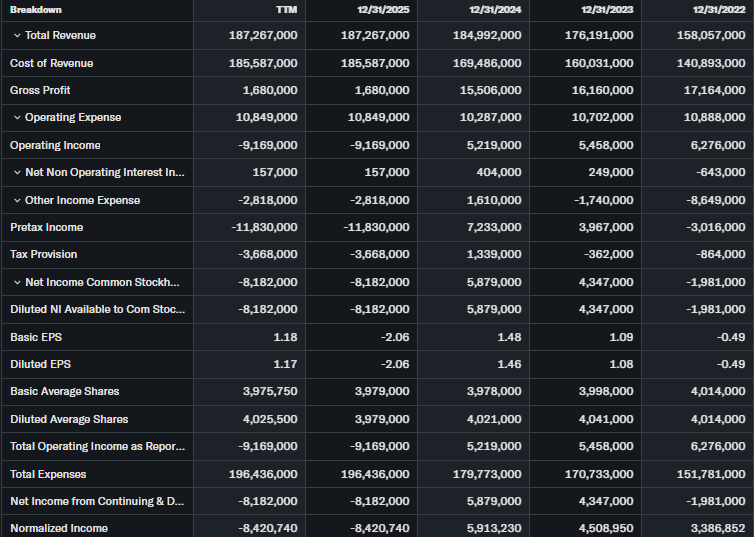Expand the Total Revenue row chevron
This screenshot has width=754, height=537.
pos(17,36)
